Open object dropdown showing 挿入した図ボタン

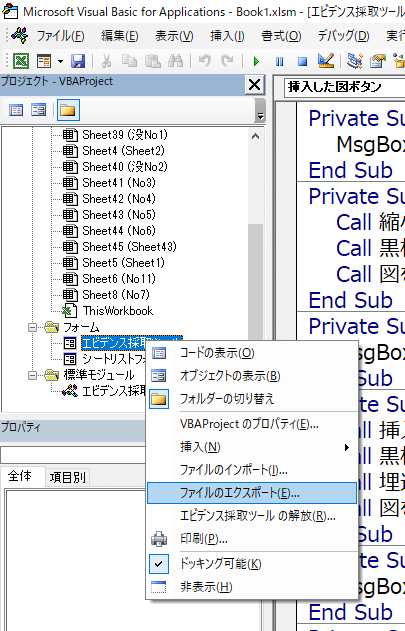344,87
